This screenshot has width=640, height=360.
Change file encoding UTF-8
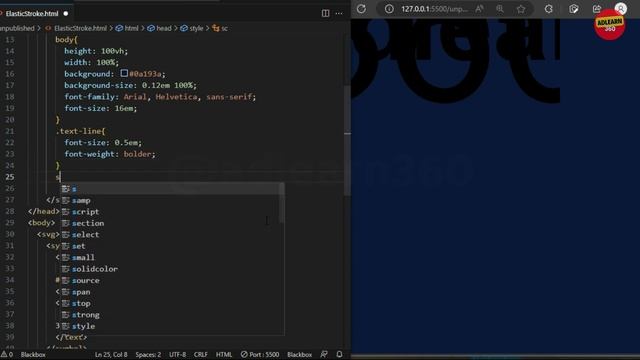[178, 354]
